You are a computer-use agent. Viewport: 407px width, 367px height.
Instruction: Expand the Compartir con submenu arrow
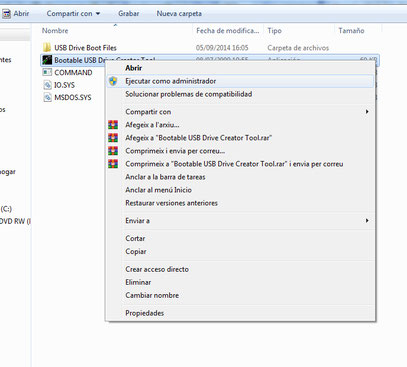[x=367, y=112]
